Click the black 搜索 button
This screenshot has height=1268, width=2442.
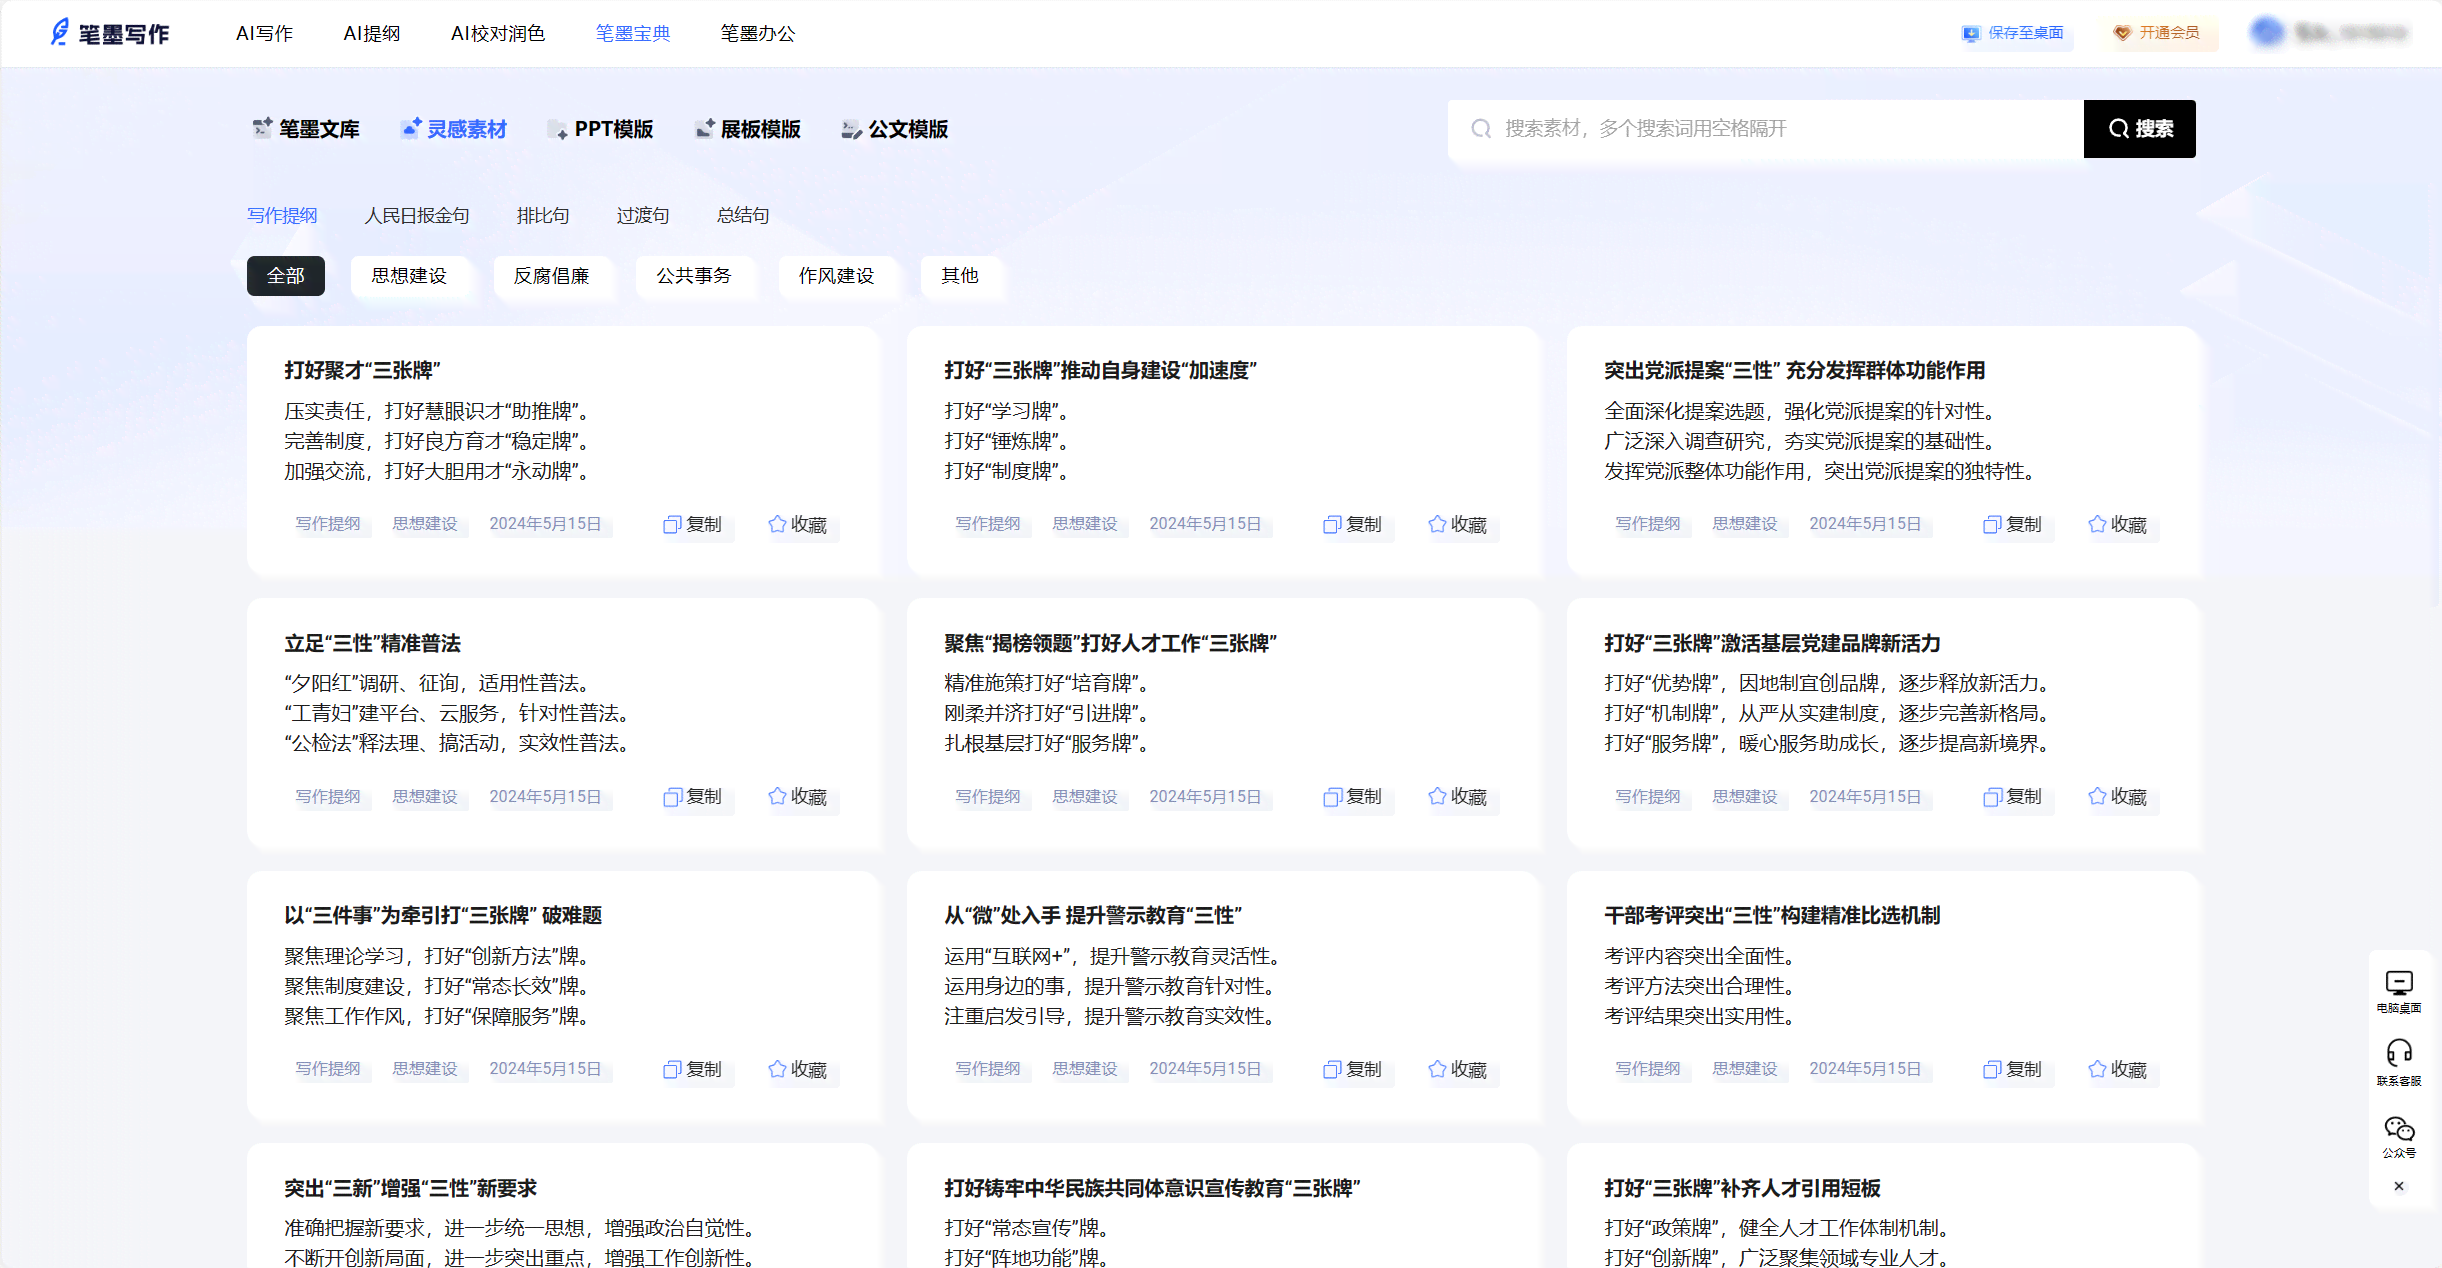(2139, 129)
